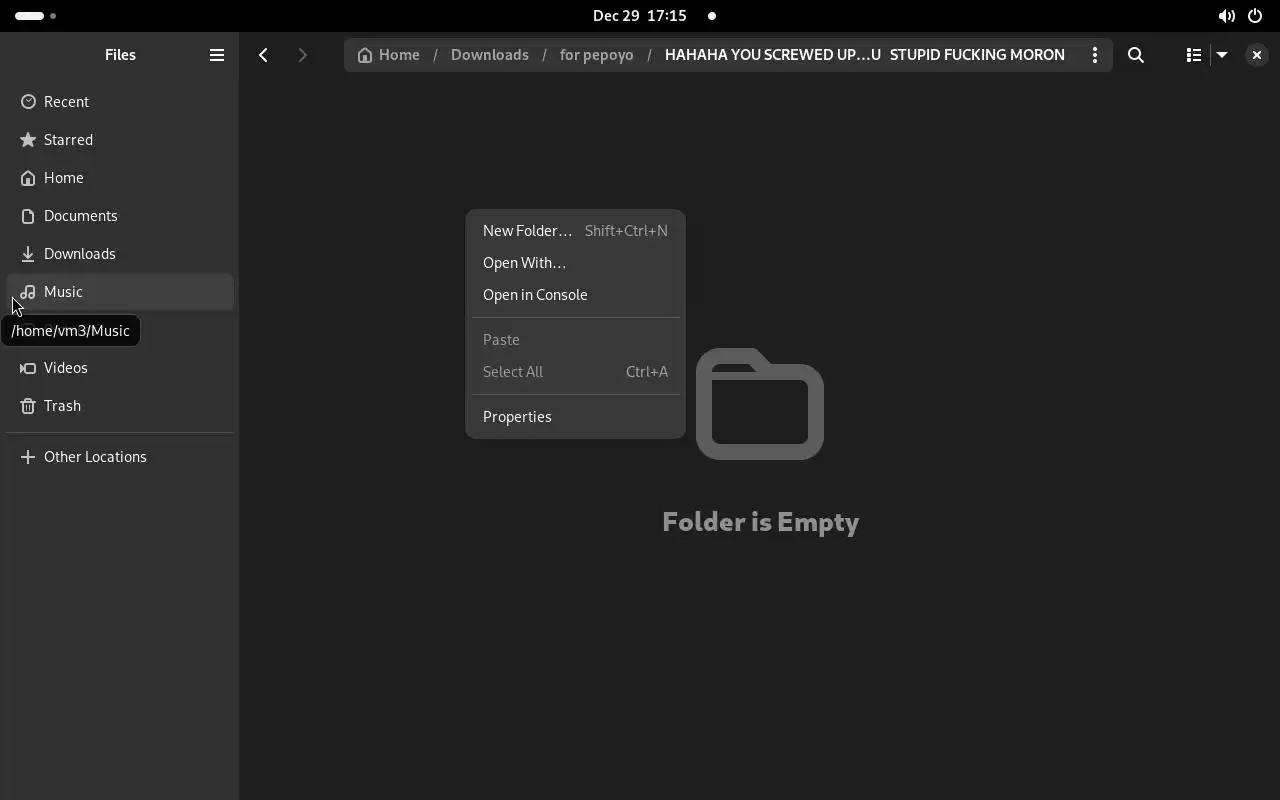Open Videos in the sidebar

coord(120,368)
